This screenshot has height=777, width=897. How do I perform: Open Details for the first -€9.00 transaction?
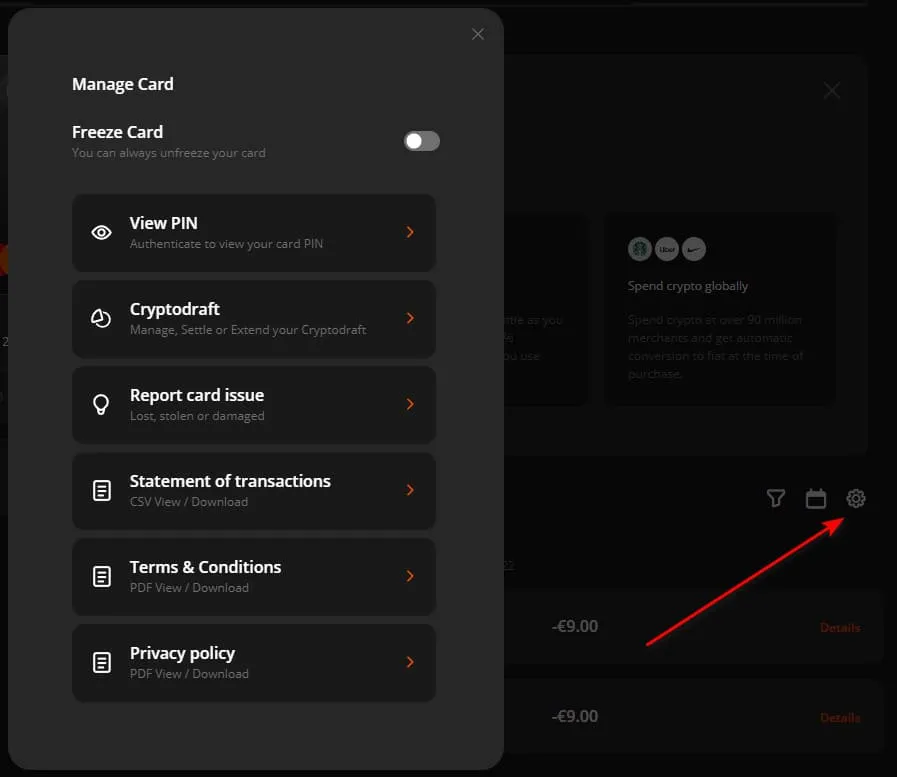click(x=840, y=628)
